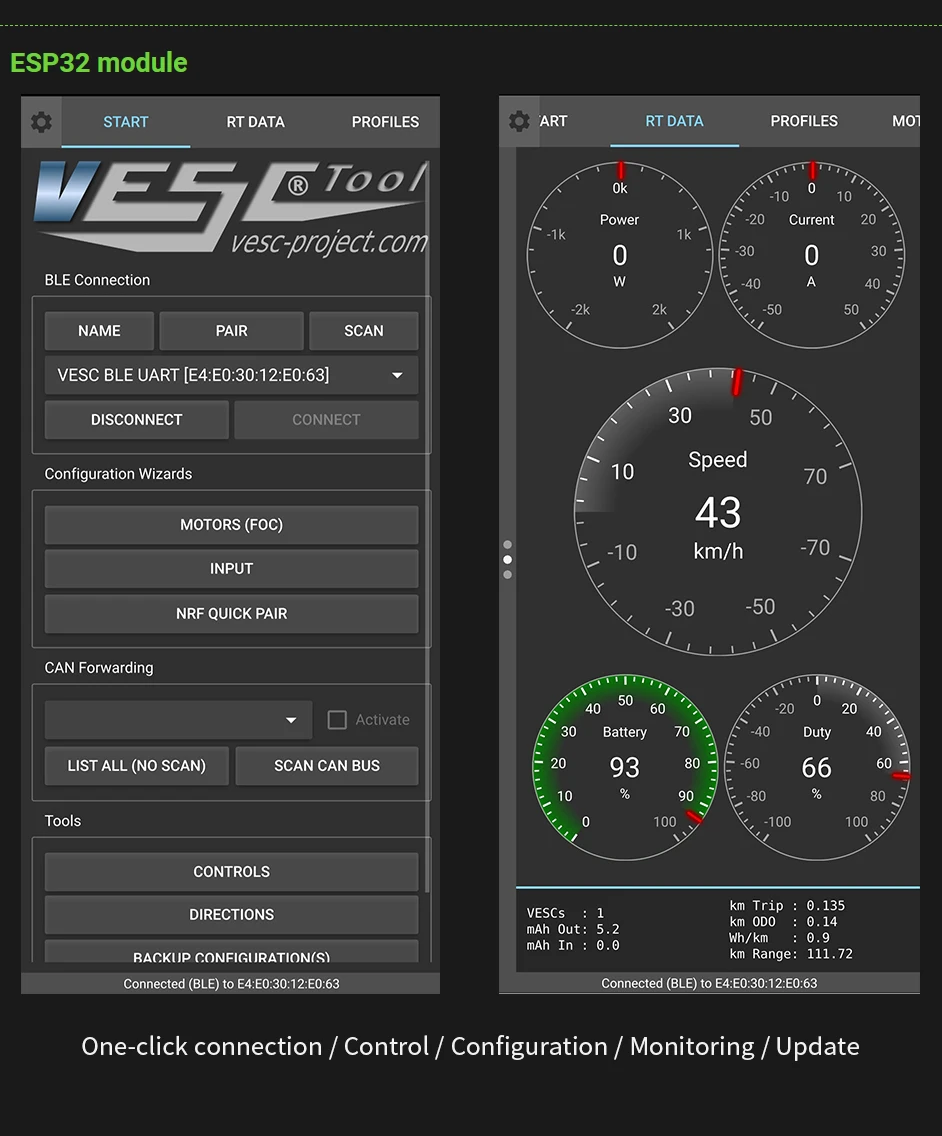Open PROFILES tab in left screen

click(385, 122)
